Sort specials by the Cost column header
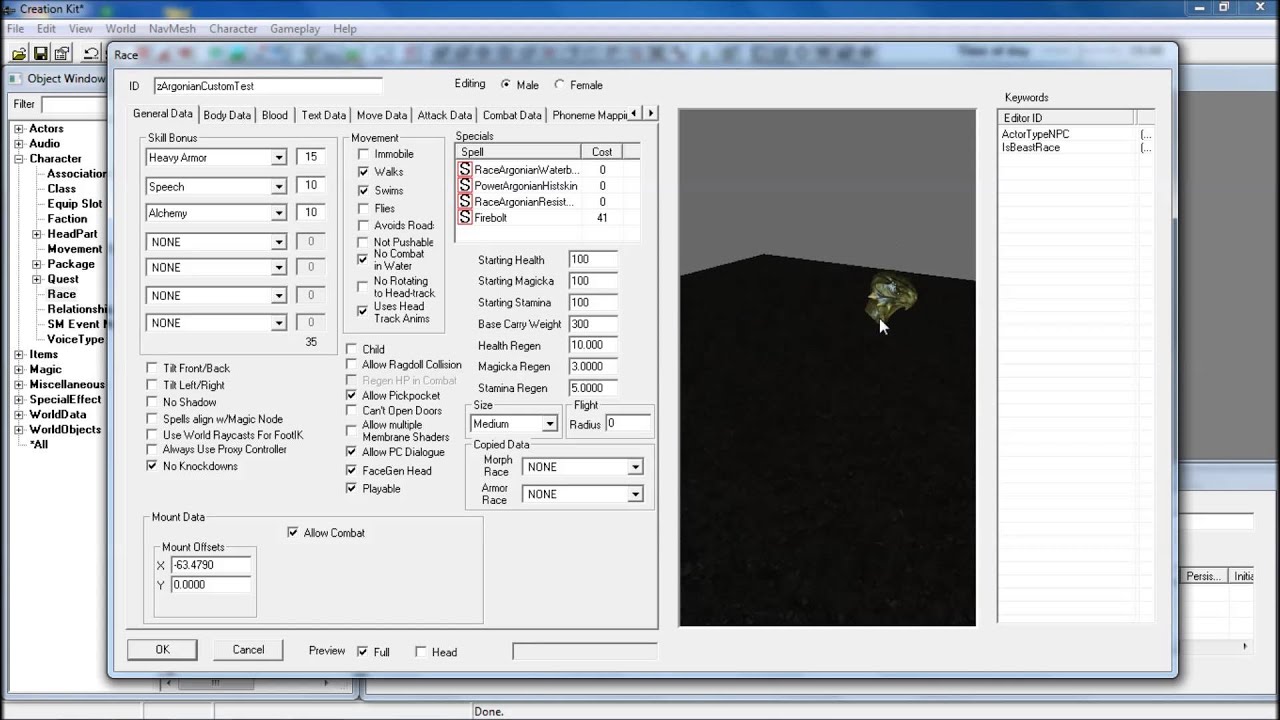 [x=602, y=152]
